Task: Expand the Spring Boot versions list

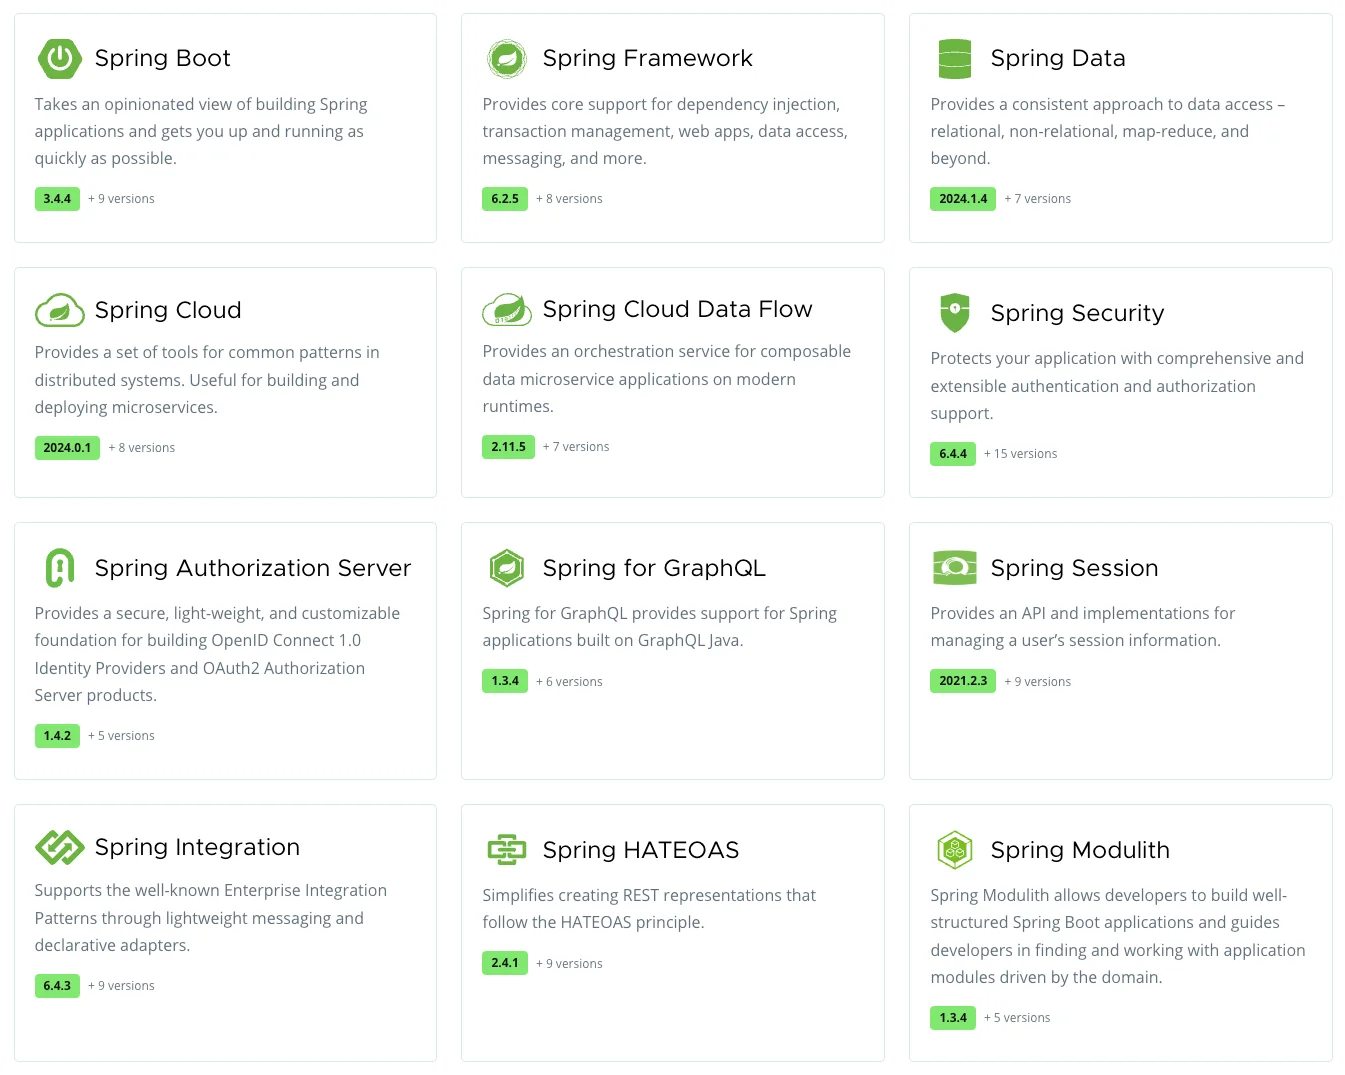Action: pos(121,198)
